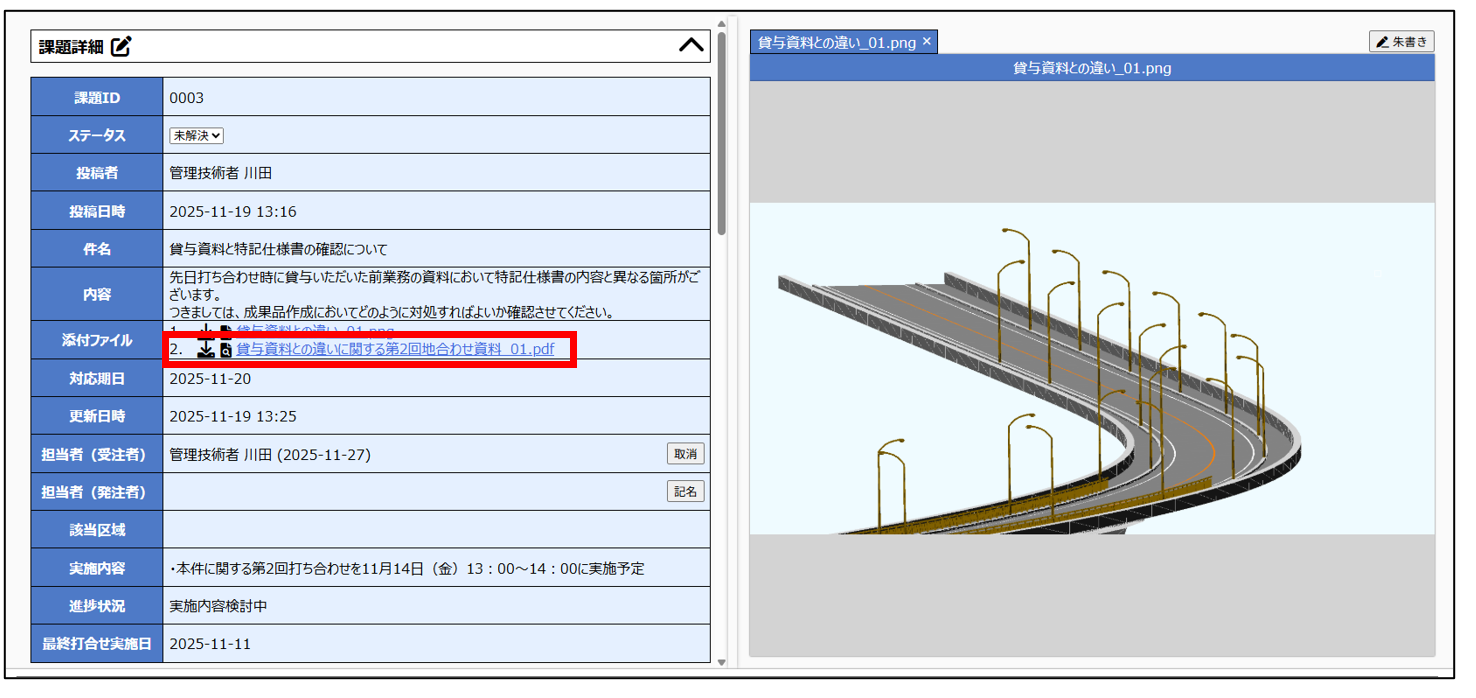Viewport: 1476px width, 698px height.
Task: Collapse the 課題詳細 panel with the chevron
Action: coord(691,46)
